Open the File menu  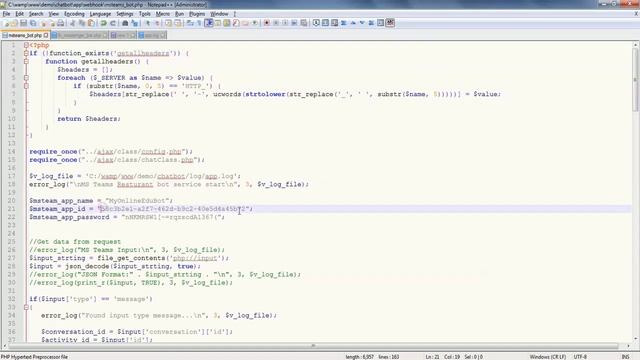(x=6, y=14)
